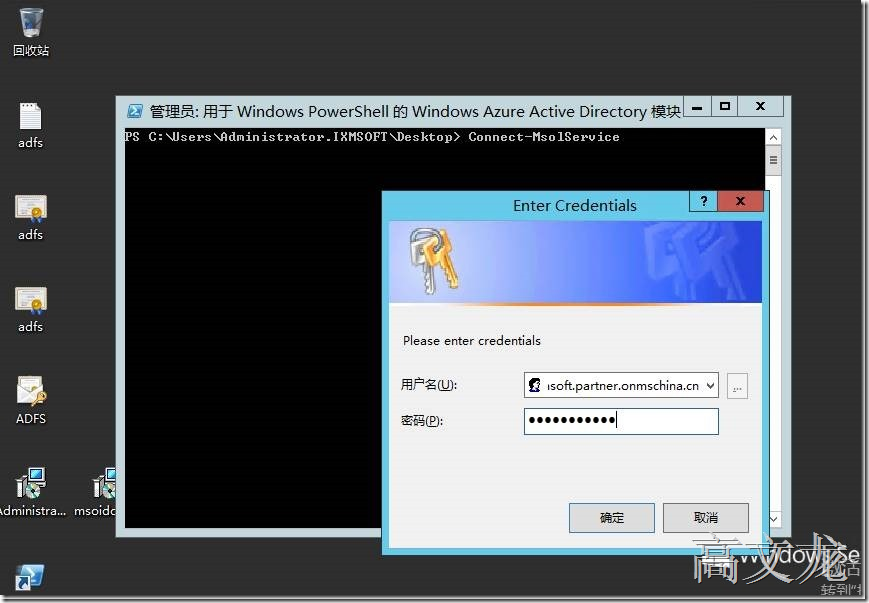Click the Connect-MsolService command text
The image size is (869, 603).
point(544,137)
